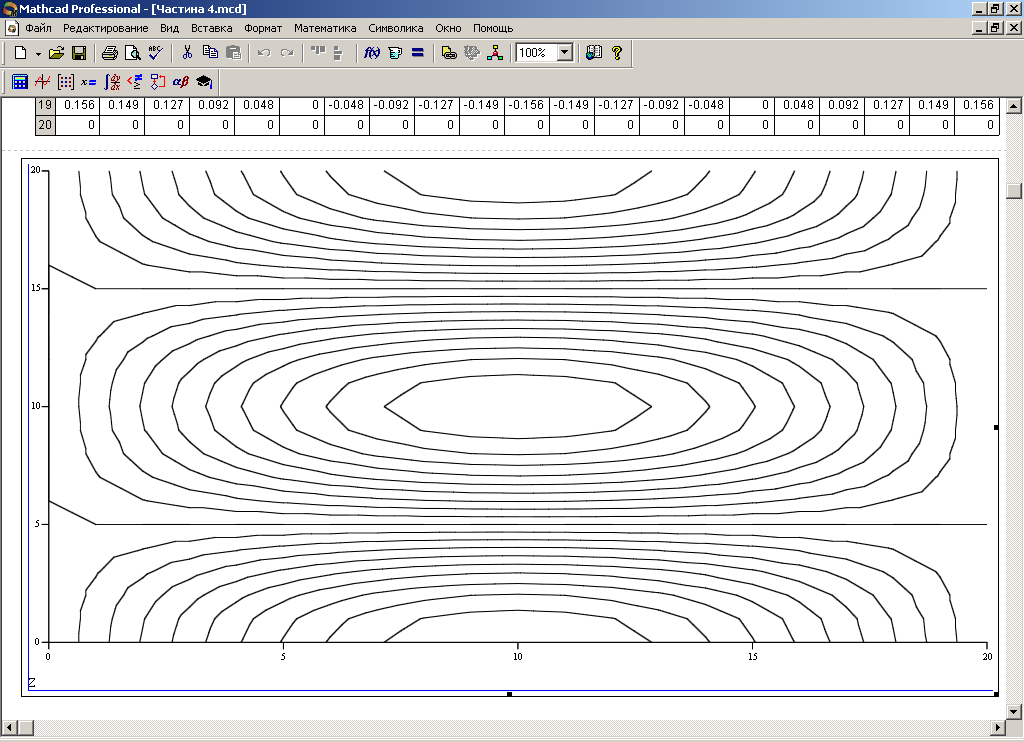Viewport: 1024px width, 742px height.
Task: Select row header 20 in the matrix table
Action: [45, 125]
